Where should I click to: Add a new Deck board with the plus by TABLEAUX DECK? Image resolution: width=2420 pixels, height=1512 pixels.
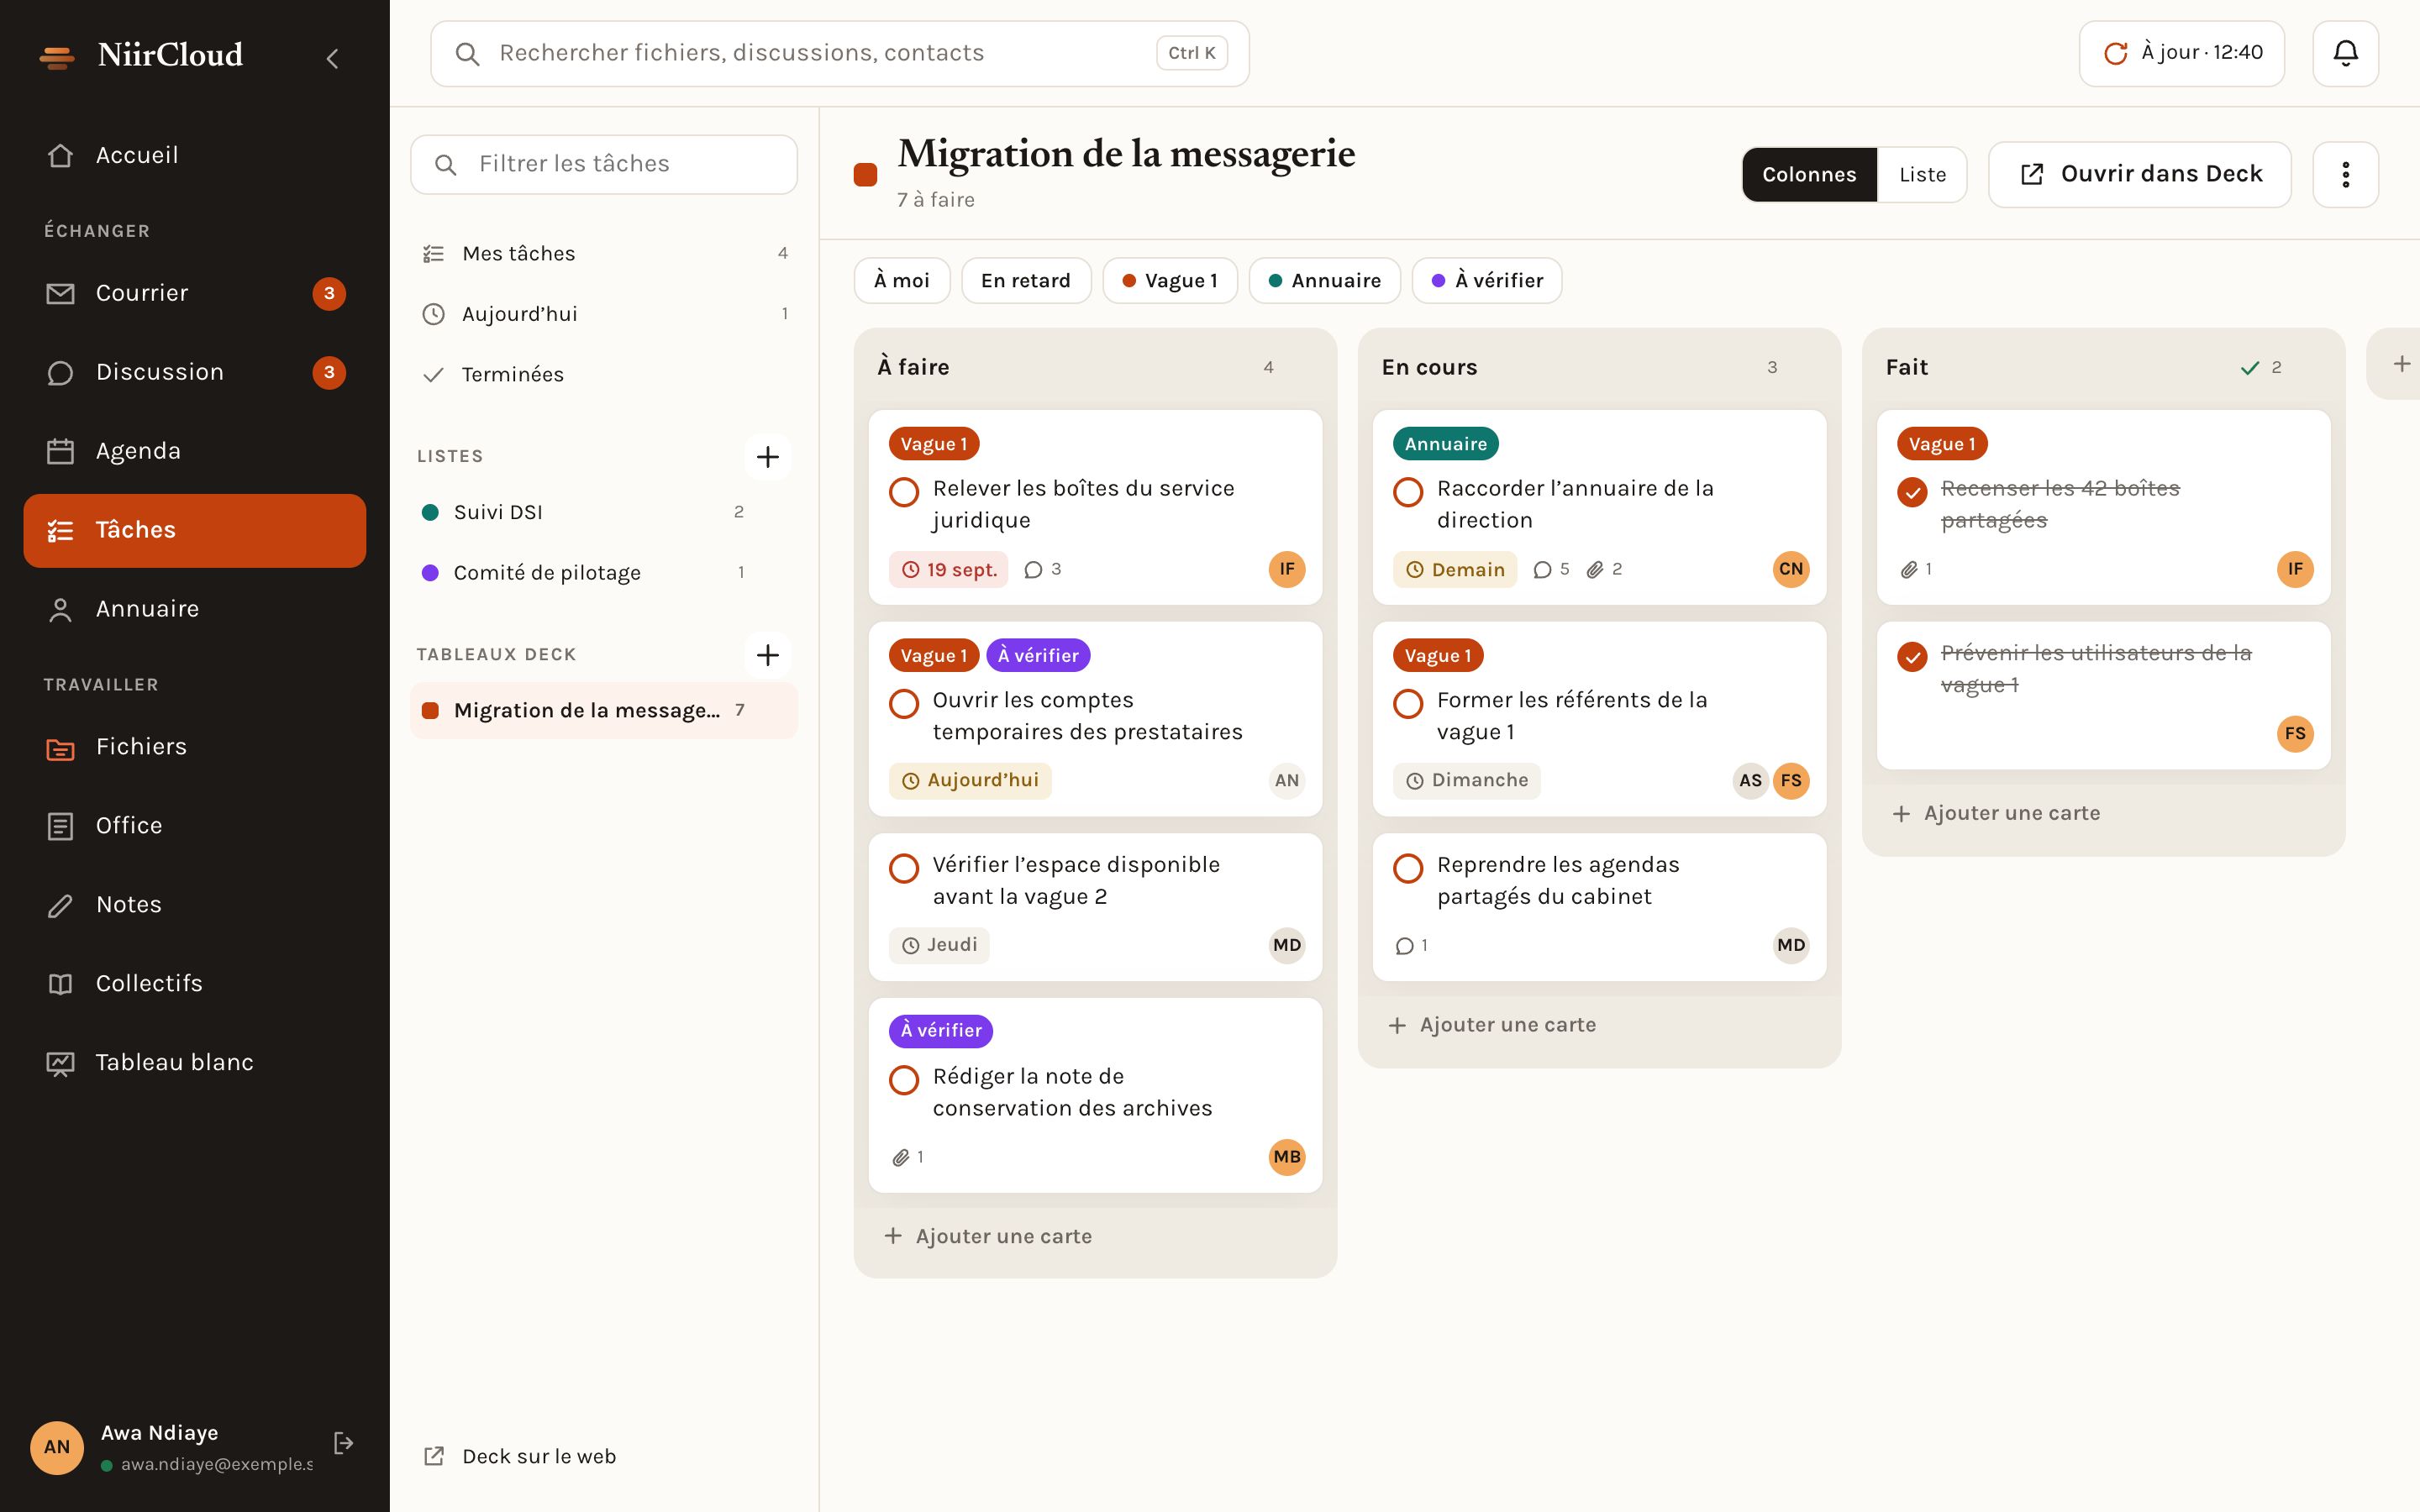[767, 654]
